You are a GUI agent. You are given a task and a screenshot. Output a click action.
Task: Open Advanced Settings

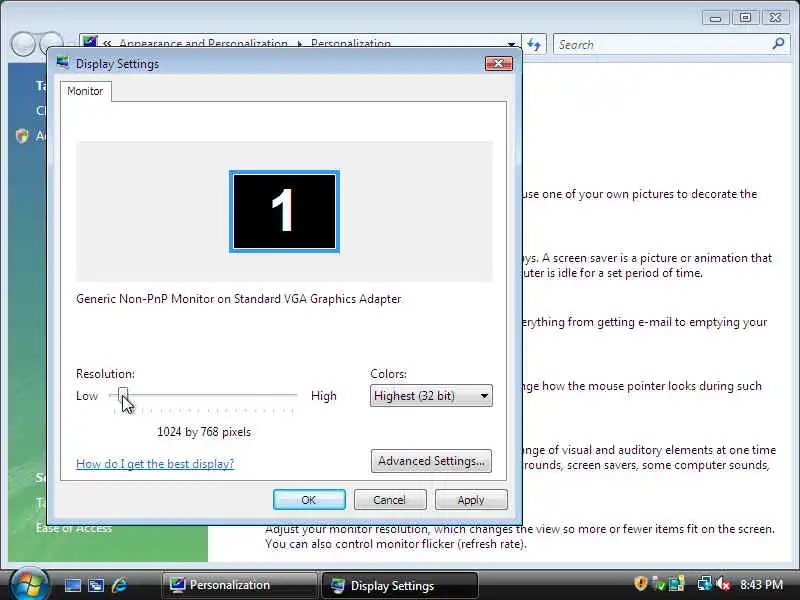(431, 461)
